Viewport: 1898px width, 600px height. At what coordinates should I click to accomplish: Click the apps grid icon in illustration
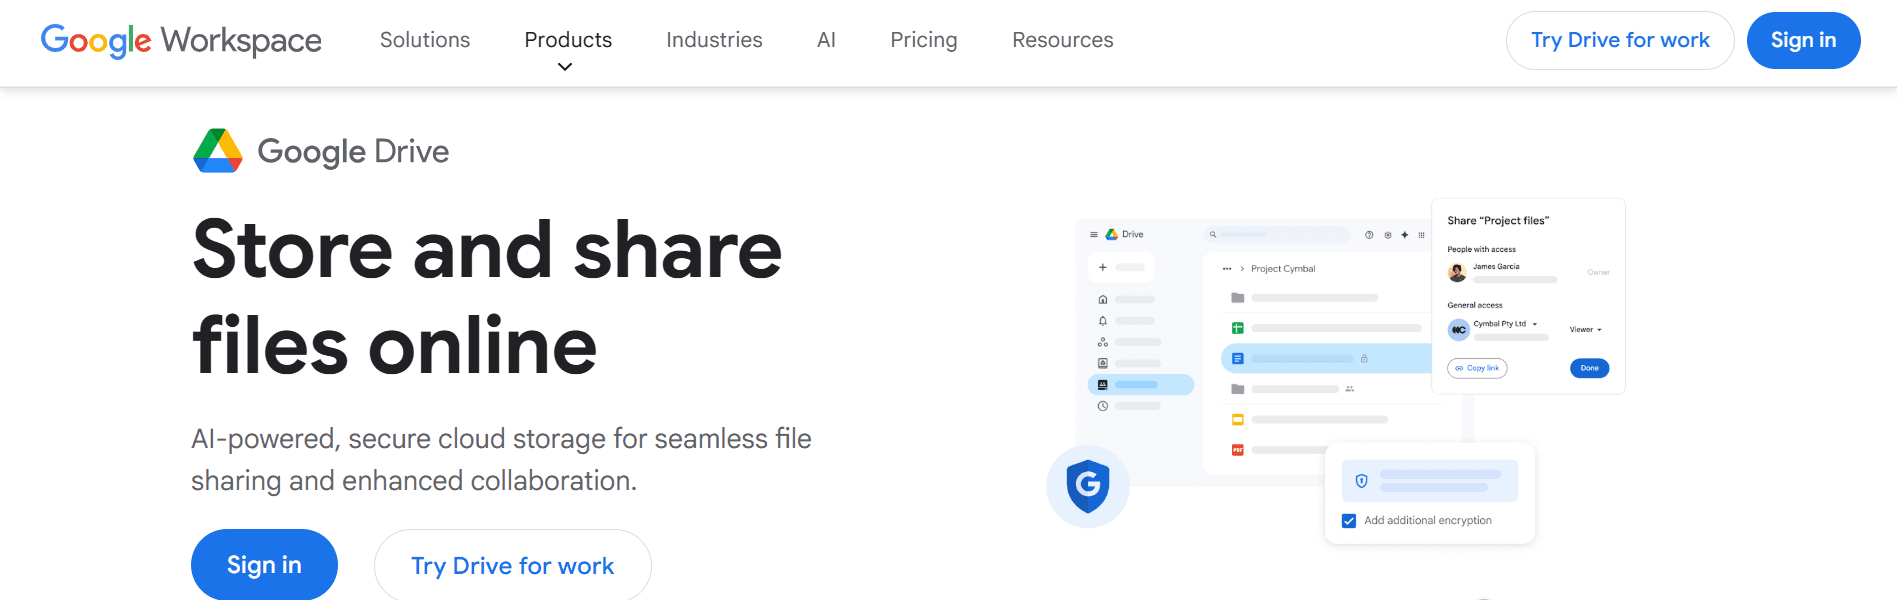click(x=1421, y=235)
